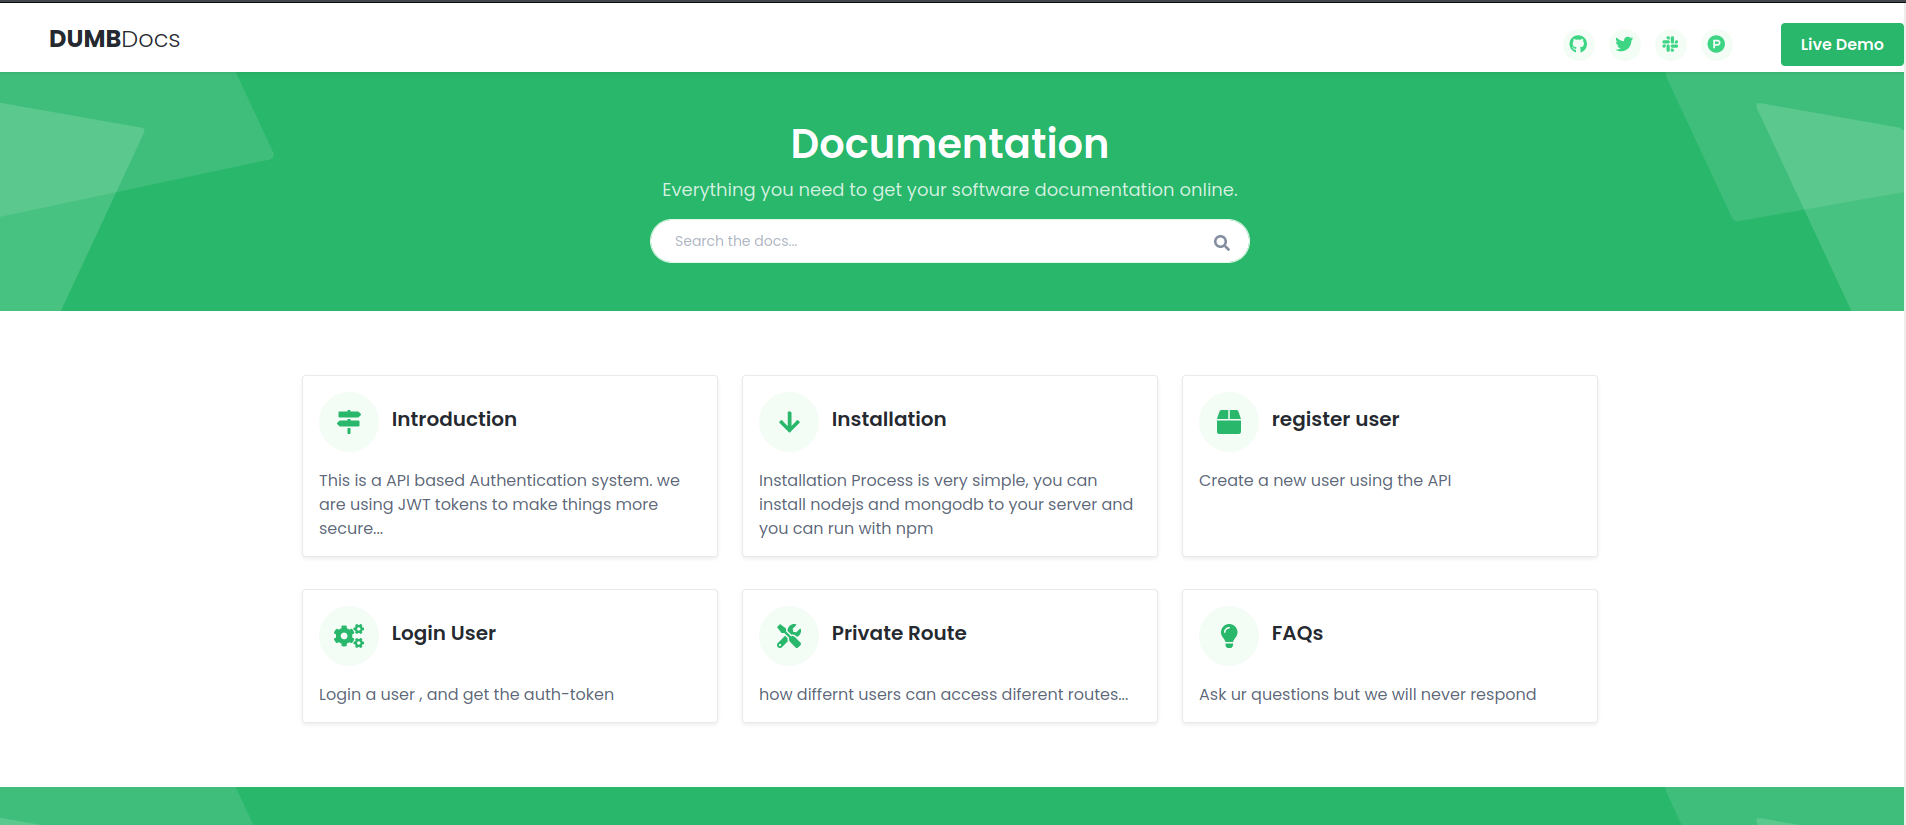Click the search magnifier icon
The width and height of the screenshot is (1906, 825).
coord(1221,242)
